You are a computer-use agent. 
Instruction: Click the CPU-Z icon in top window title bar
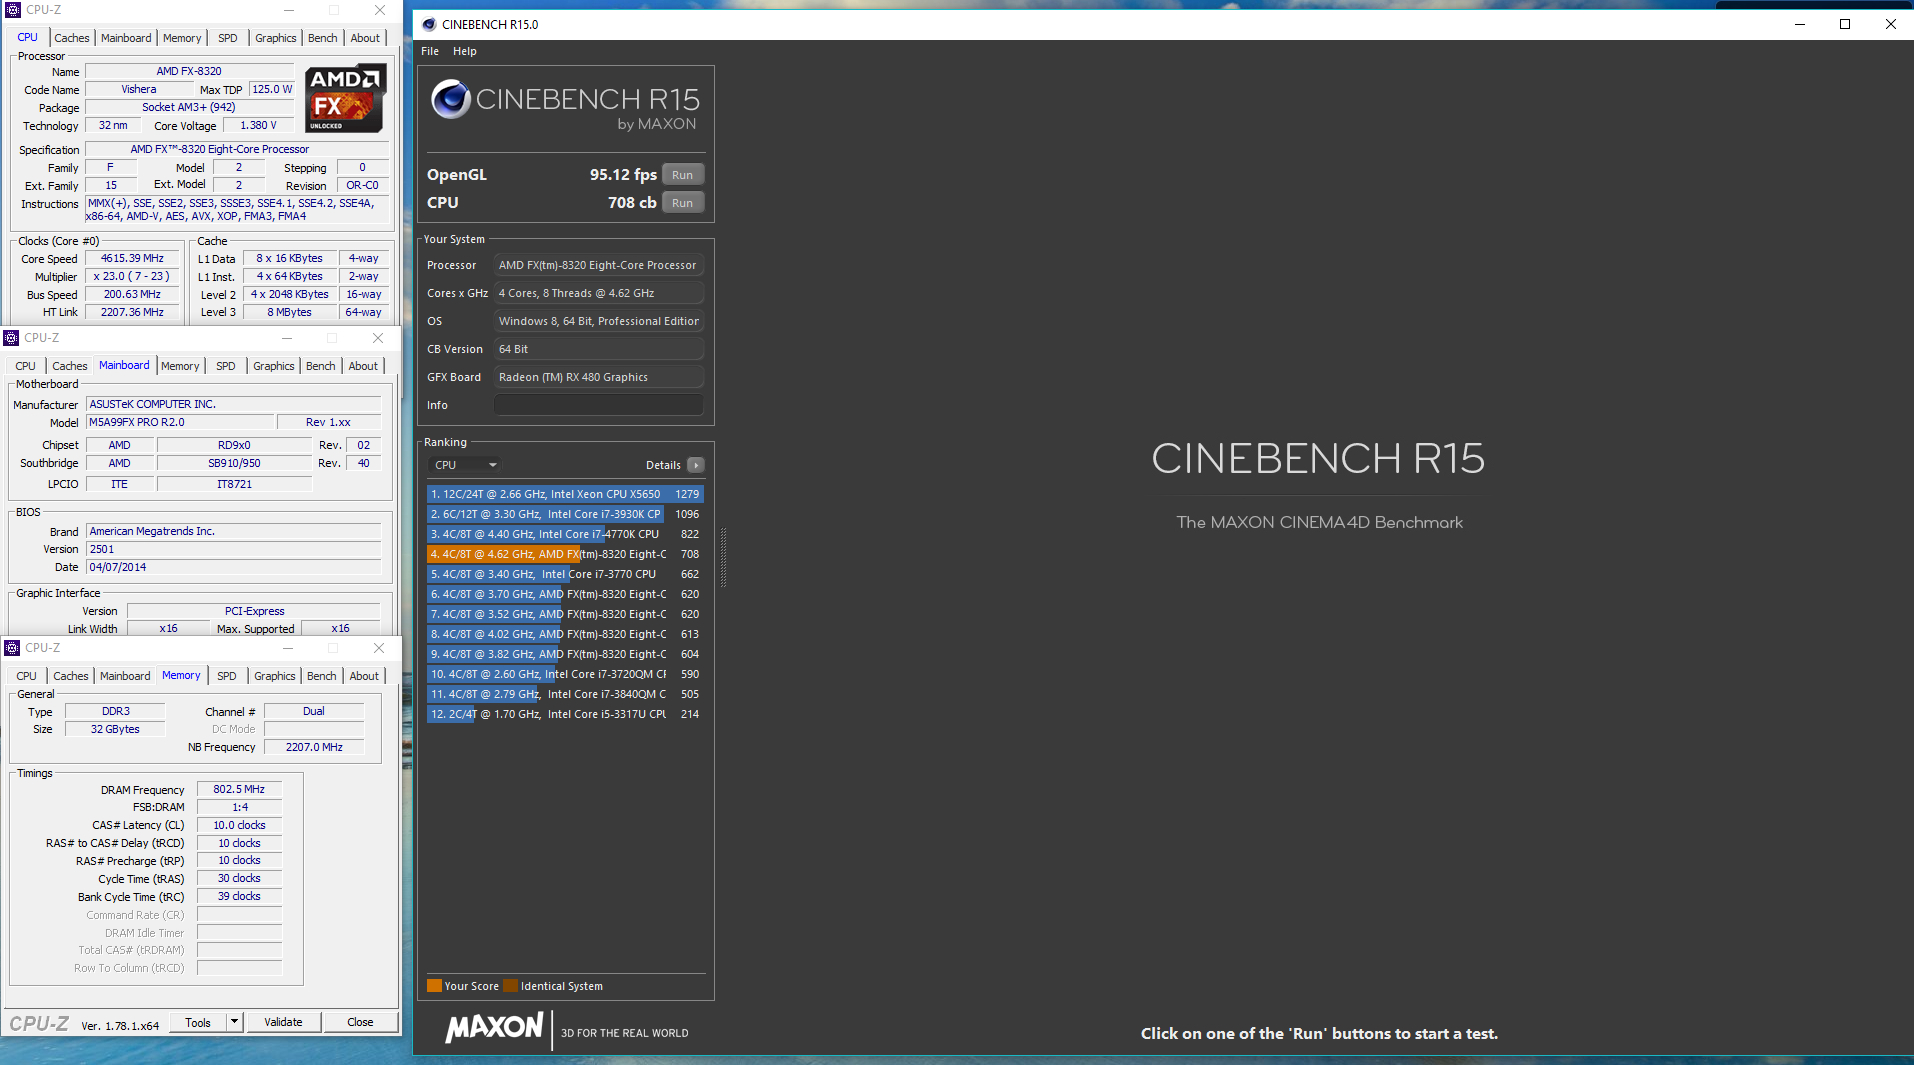13,10
